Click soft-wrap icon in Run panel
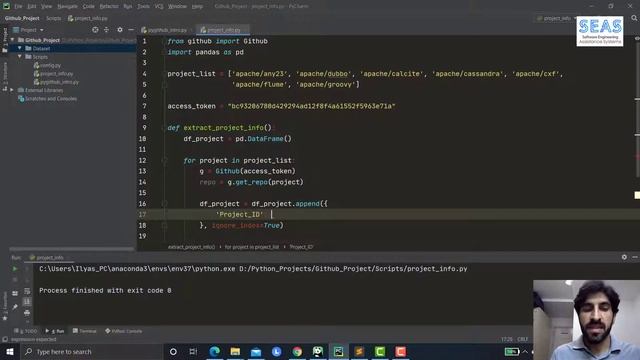640x360 pixels. tap(27, 291)
